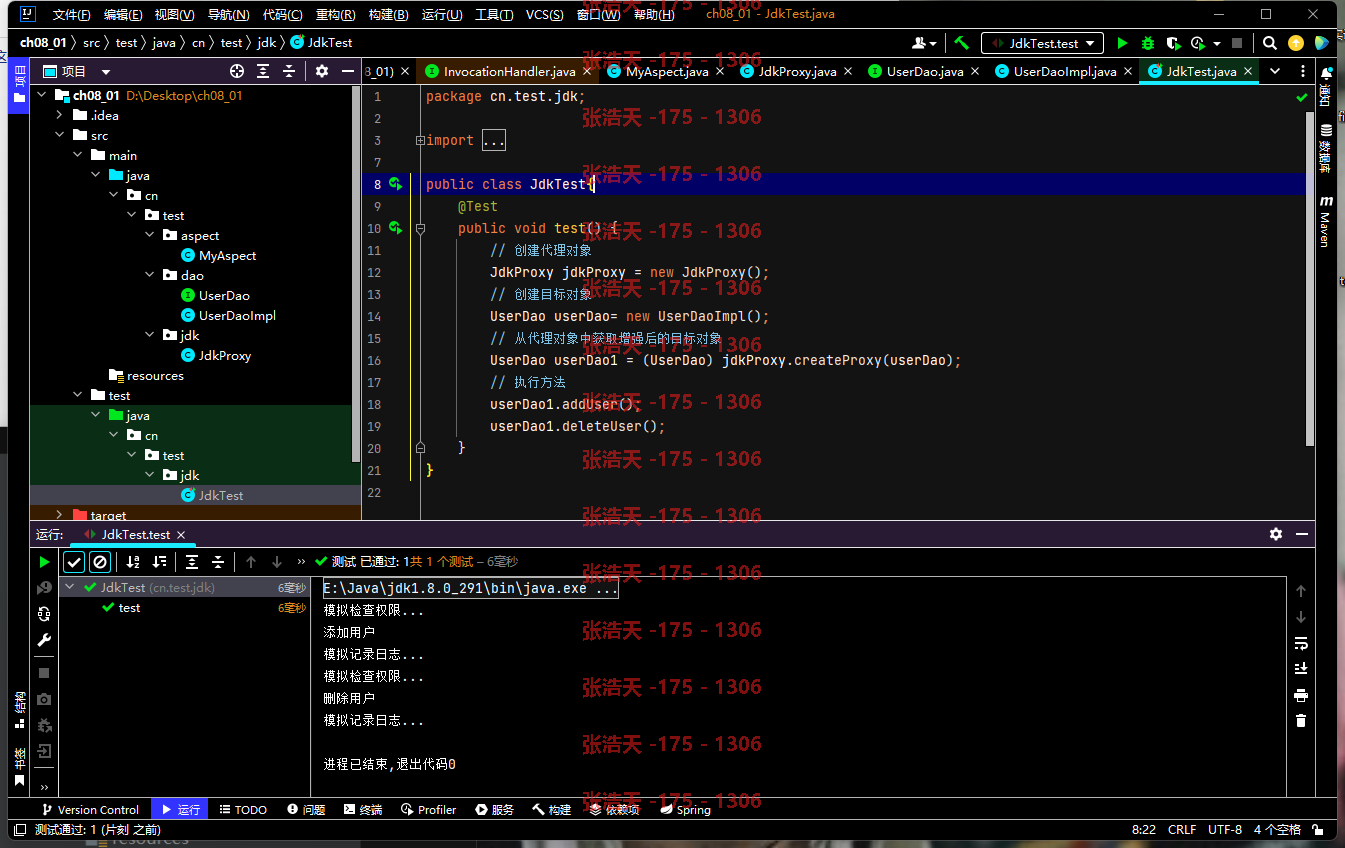The image size is (1345, 848).
Task: Open the JdkTest.test run configuration dropdown
Action: point(1042,43)
